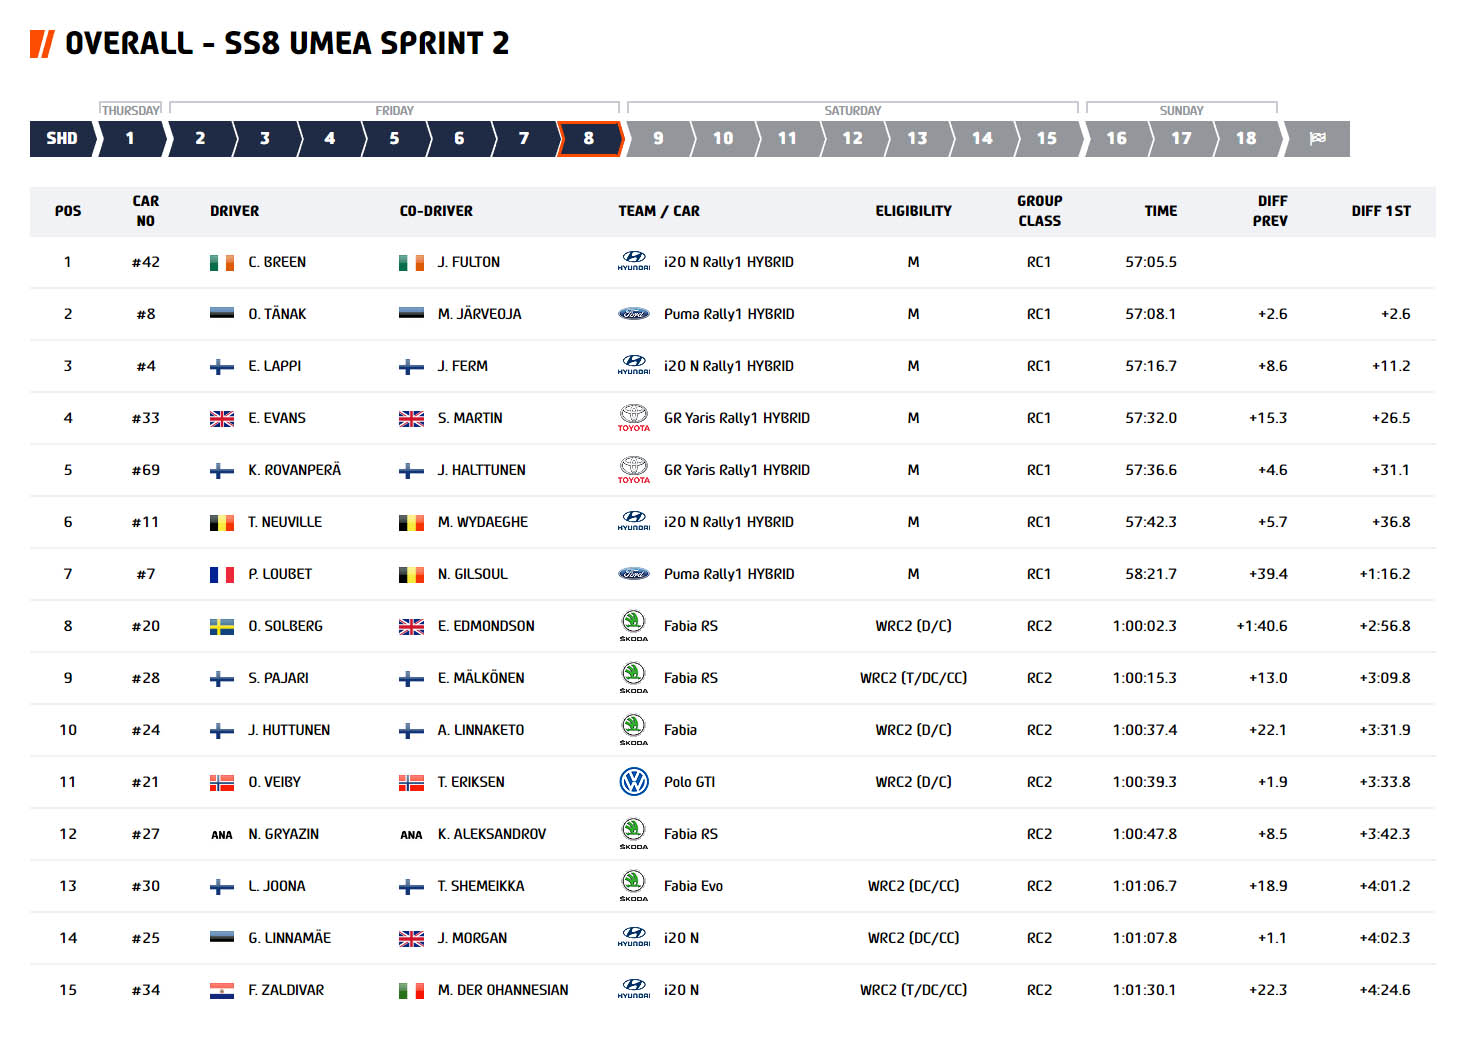Open stage 9 in Saturday section
The width and height of the screenshot is (1461, 1040).
[x=658, y=139]
